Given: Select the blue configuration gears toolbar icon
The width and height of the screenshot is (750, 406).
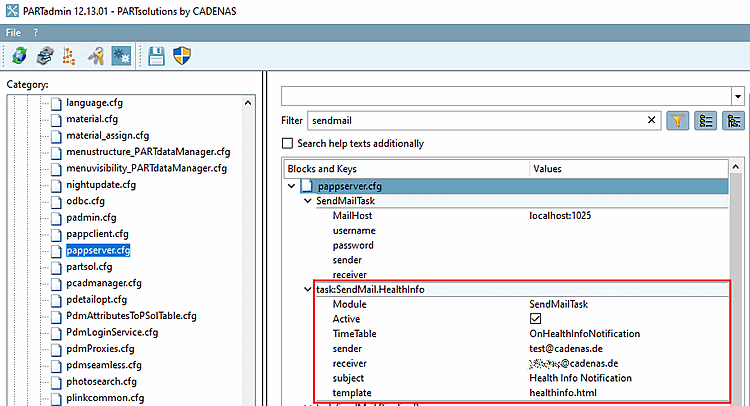Looking at the screenshot, I should point(121,56).
